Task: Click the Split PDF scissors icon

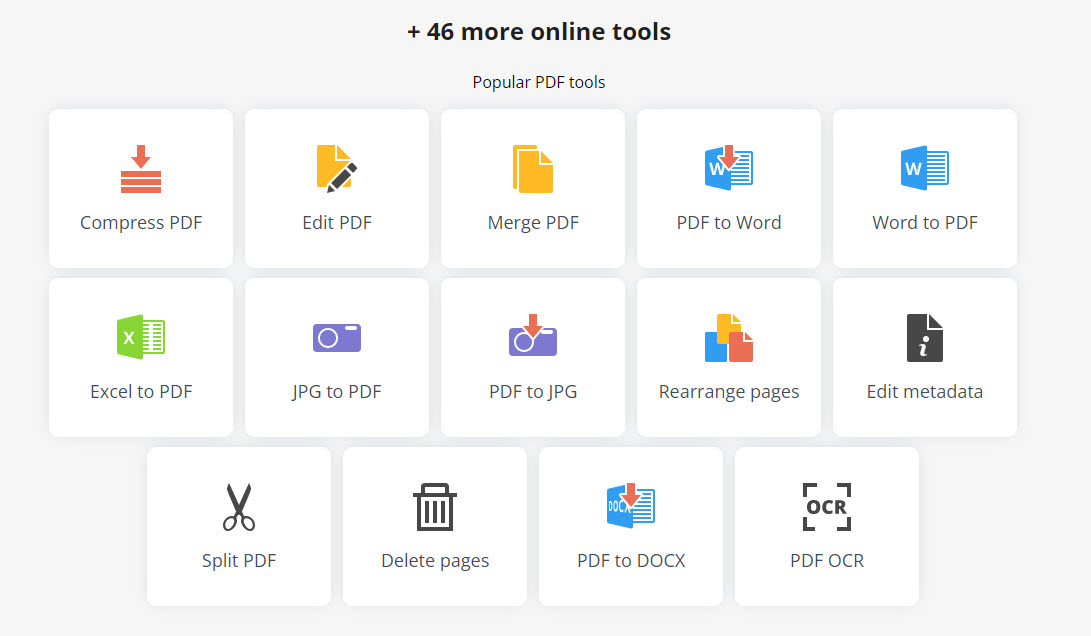Action: click(x=239, y=507)
